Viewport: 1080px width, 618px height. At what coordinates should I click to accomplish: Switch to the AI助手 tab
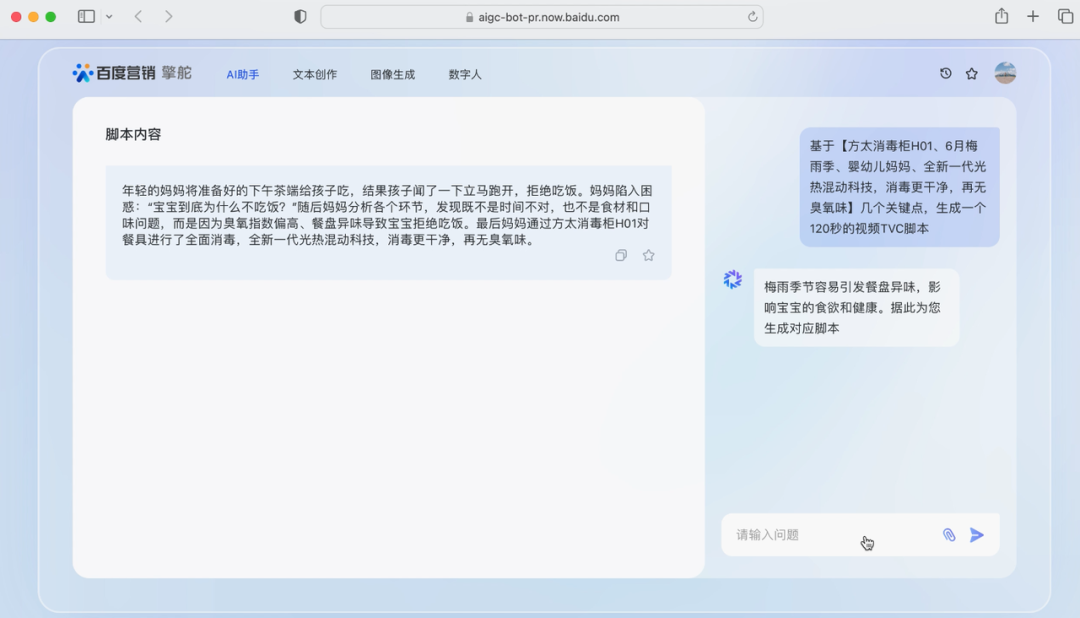[x=242, y=75]
